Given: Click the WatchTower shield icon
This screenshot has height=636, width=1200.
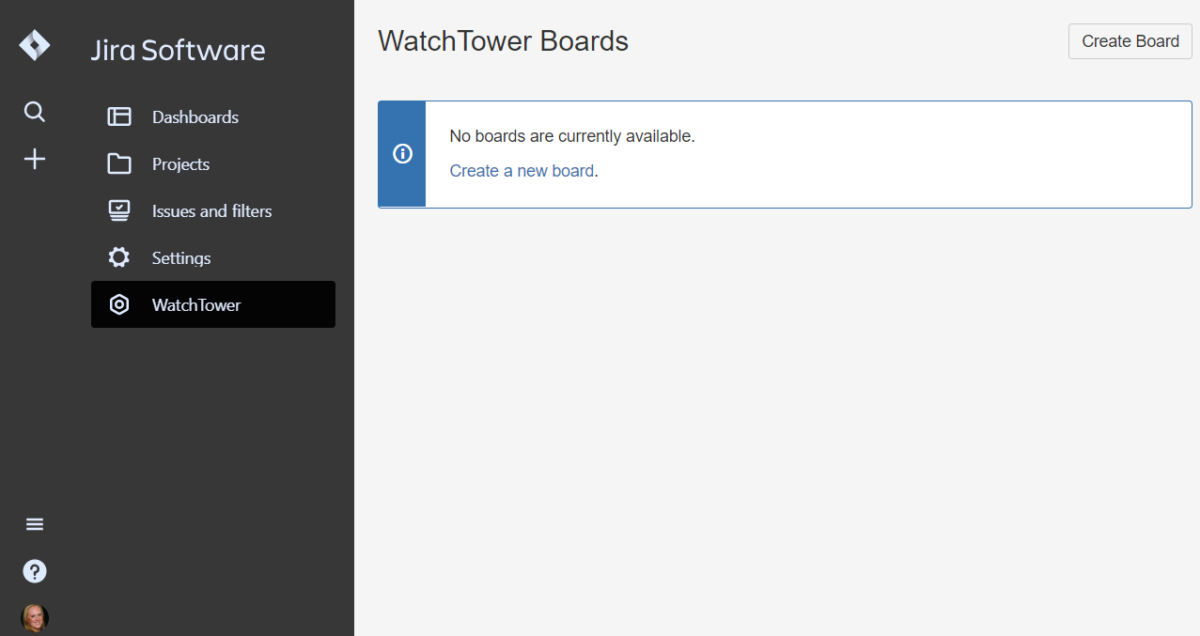Looking at the screenshot, I should click(119, 304).
